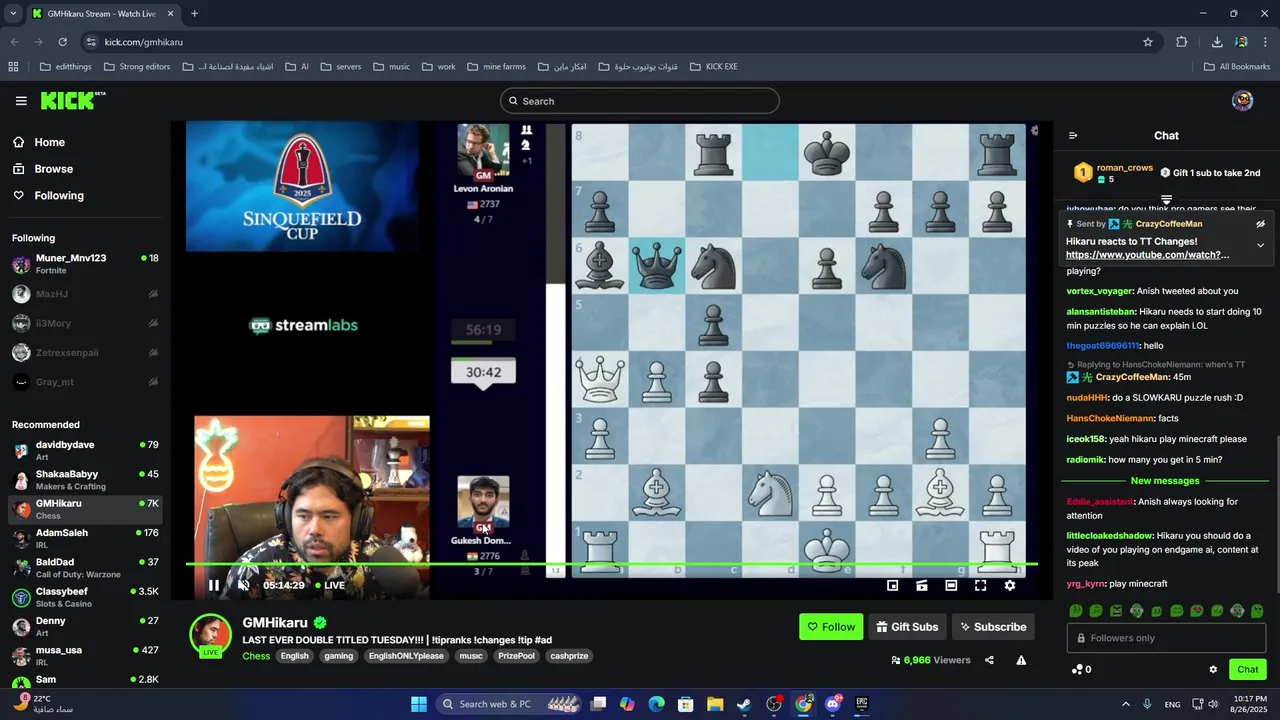
Task: Click the green Chat send button
Action: tap(1248, 669)
